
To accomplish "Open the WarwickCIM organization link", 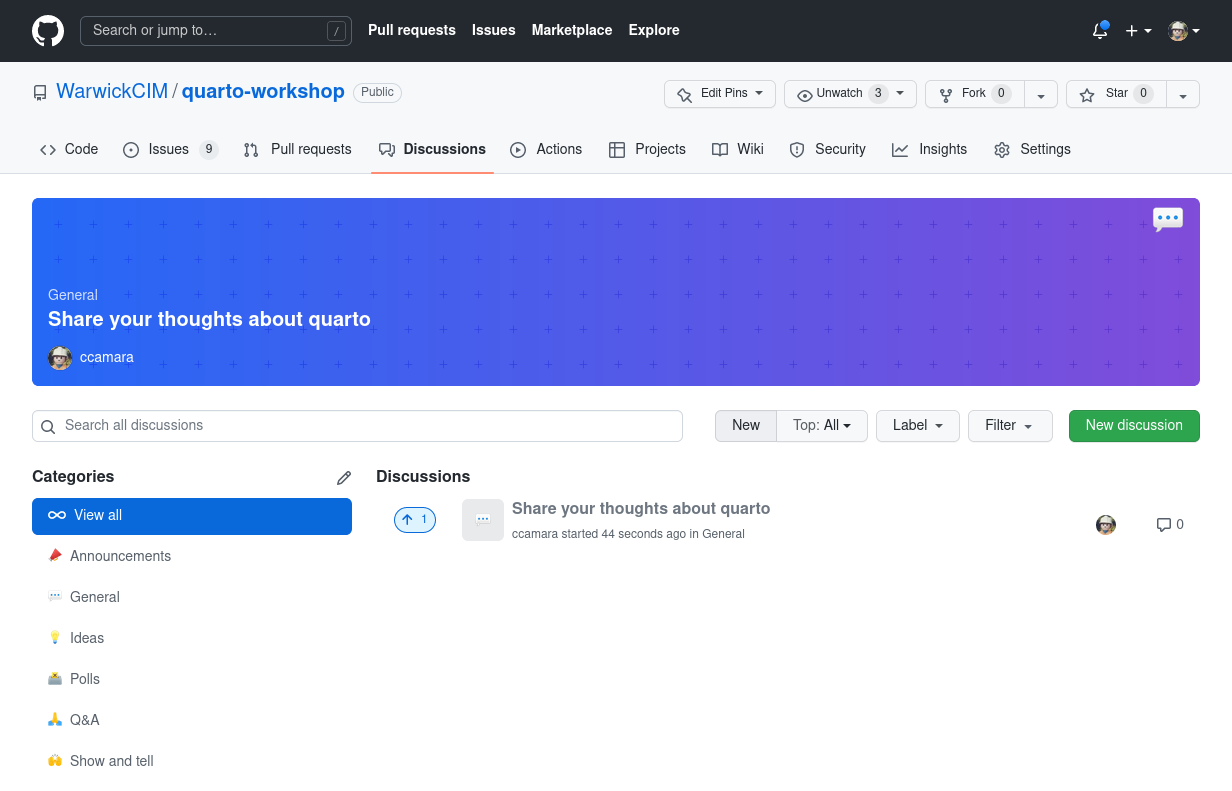I will pos(112,92).
